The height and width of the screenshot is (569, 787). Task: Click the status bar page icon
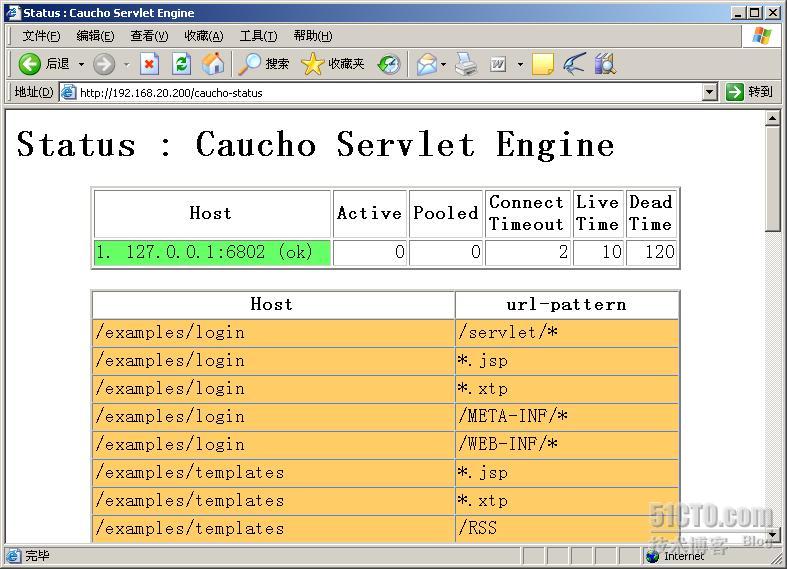[13, 555]
